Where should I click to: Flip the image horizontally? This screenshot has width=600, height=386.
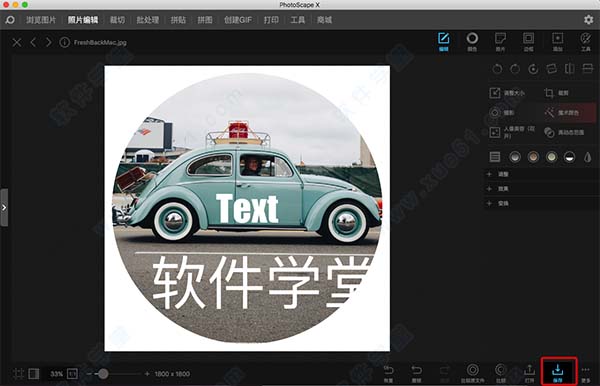(x=569, y=69)
